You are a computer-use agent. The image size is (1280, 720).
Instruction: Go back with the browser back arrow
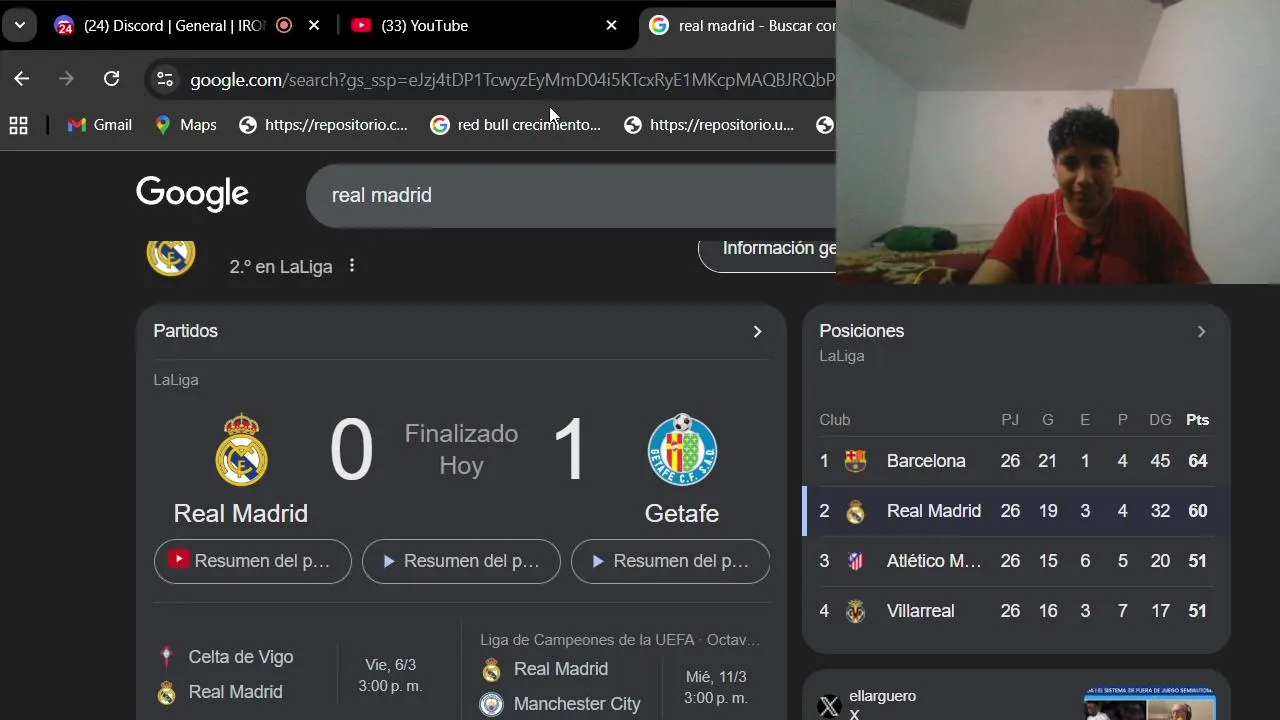point(22,79)
